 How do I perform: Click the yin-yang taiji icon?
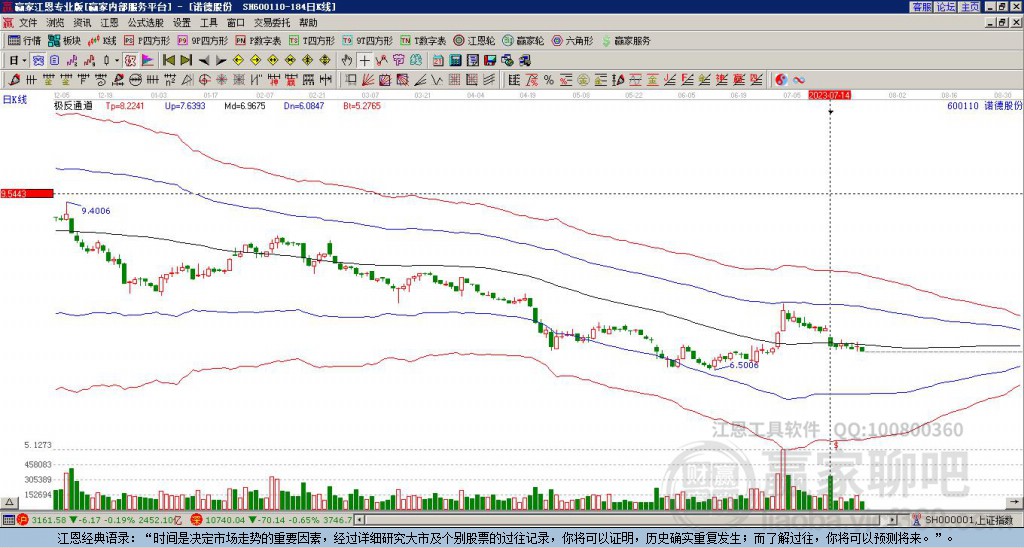tap(781, 80)
